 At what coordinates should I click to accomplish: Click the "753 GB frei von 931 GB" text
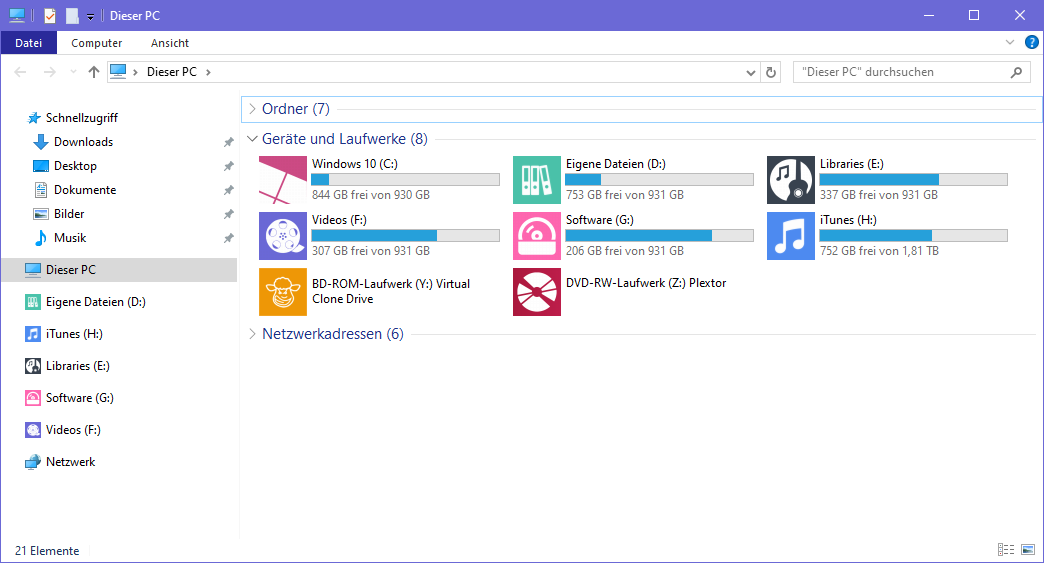[x=625, y=195]
